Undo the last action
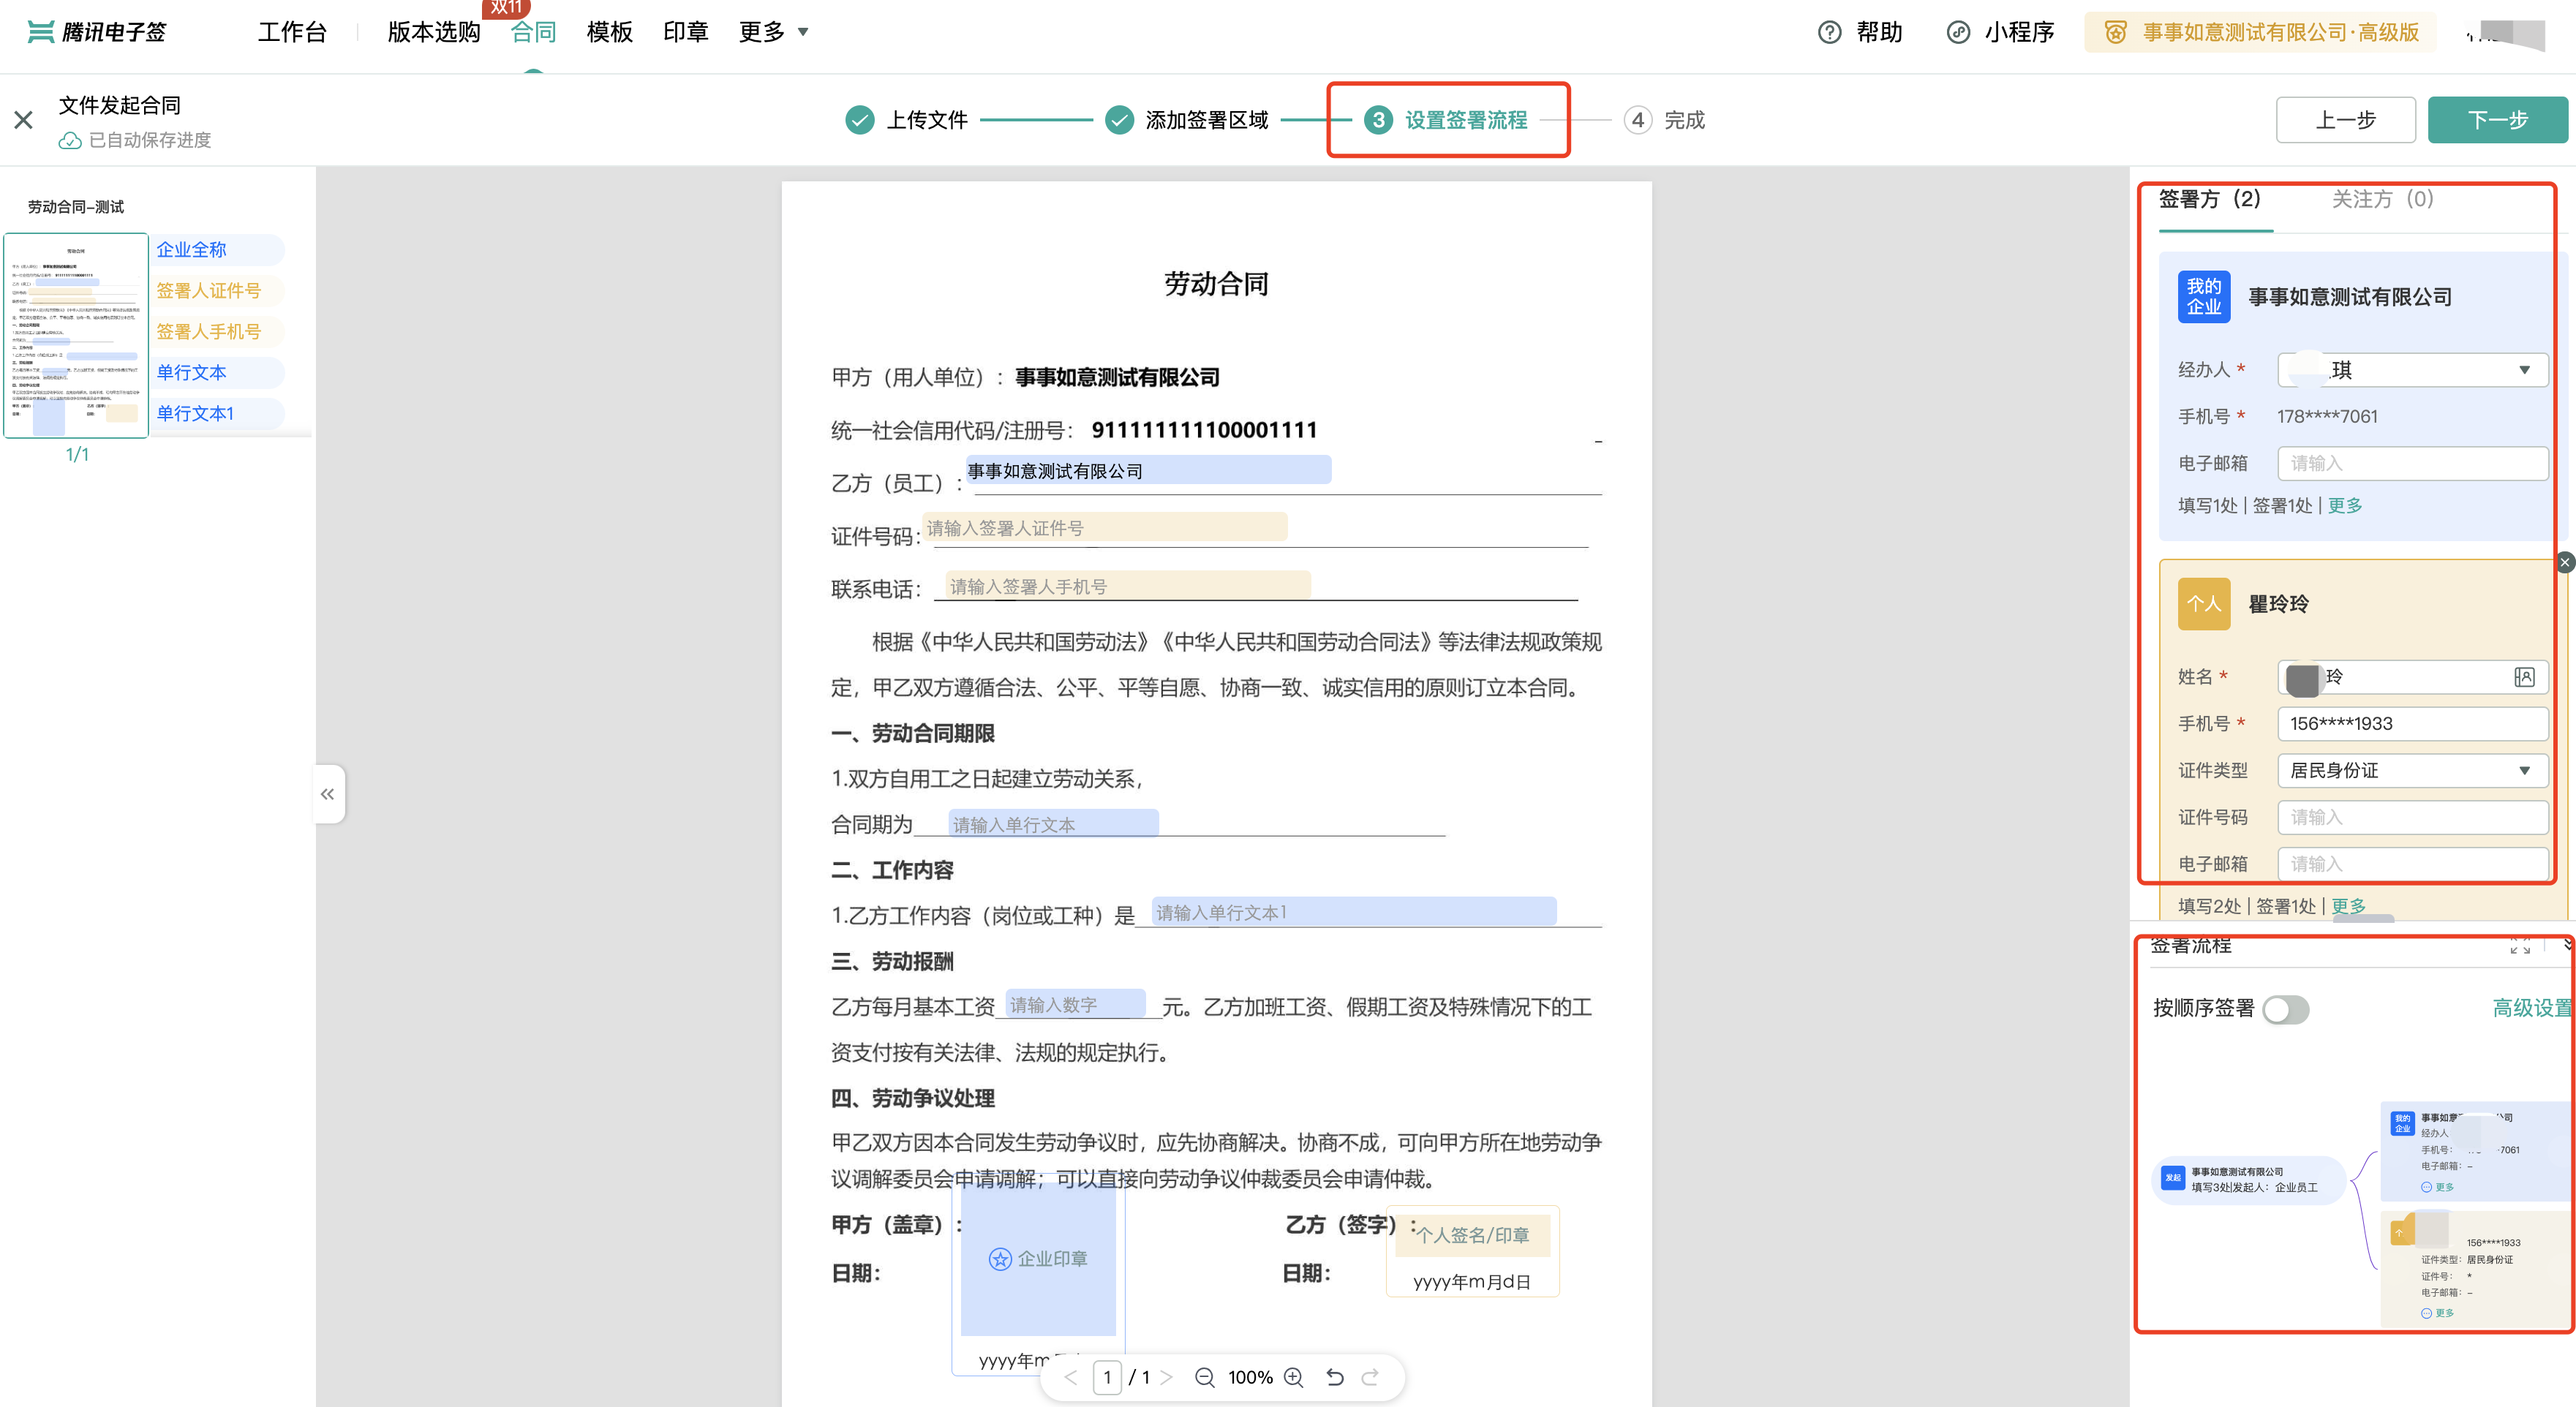 [1335, 1377]
